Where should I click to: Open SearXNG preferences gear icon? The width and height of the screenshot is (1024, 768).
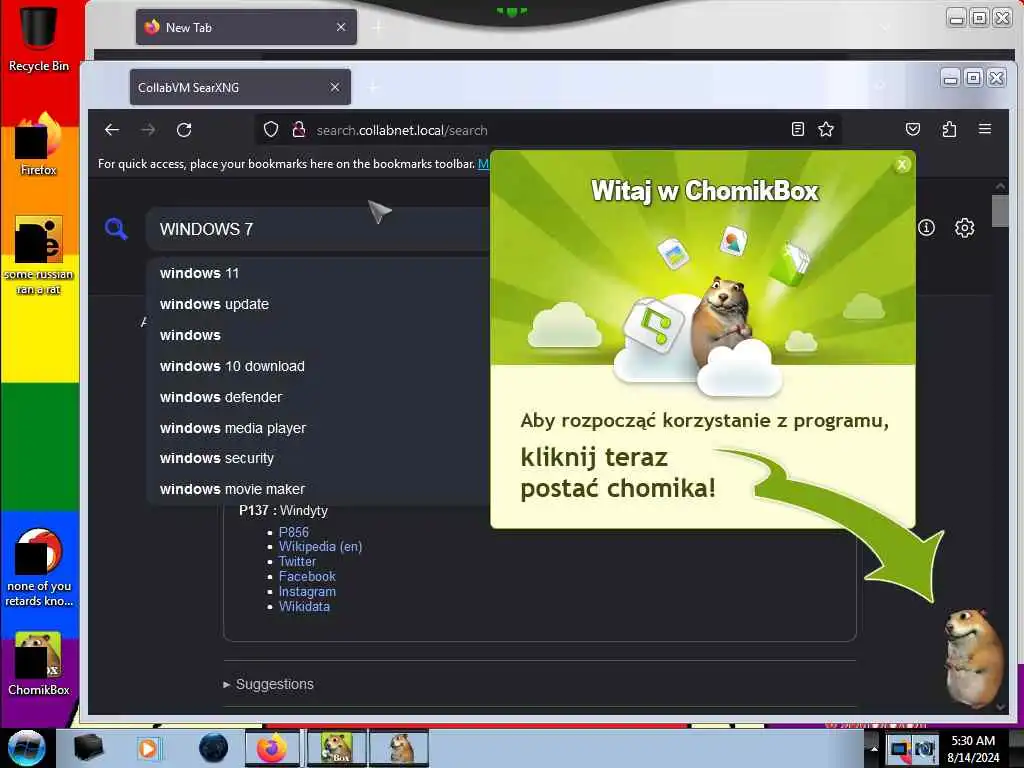(x=965, y=228)
